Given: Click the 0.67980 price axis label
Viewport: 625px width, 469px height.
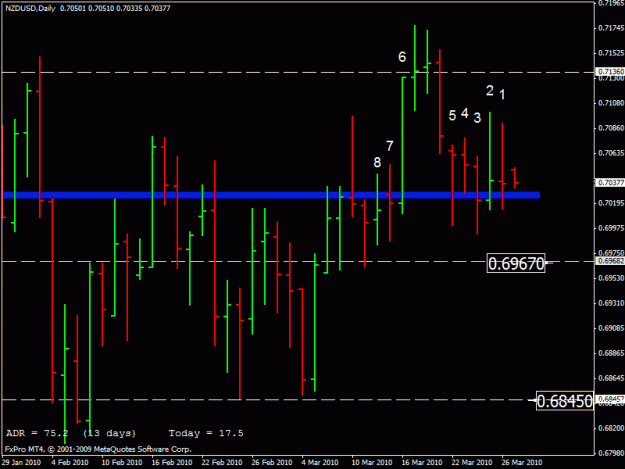Looking at the screenshot, I should (611, 453).
